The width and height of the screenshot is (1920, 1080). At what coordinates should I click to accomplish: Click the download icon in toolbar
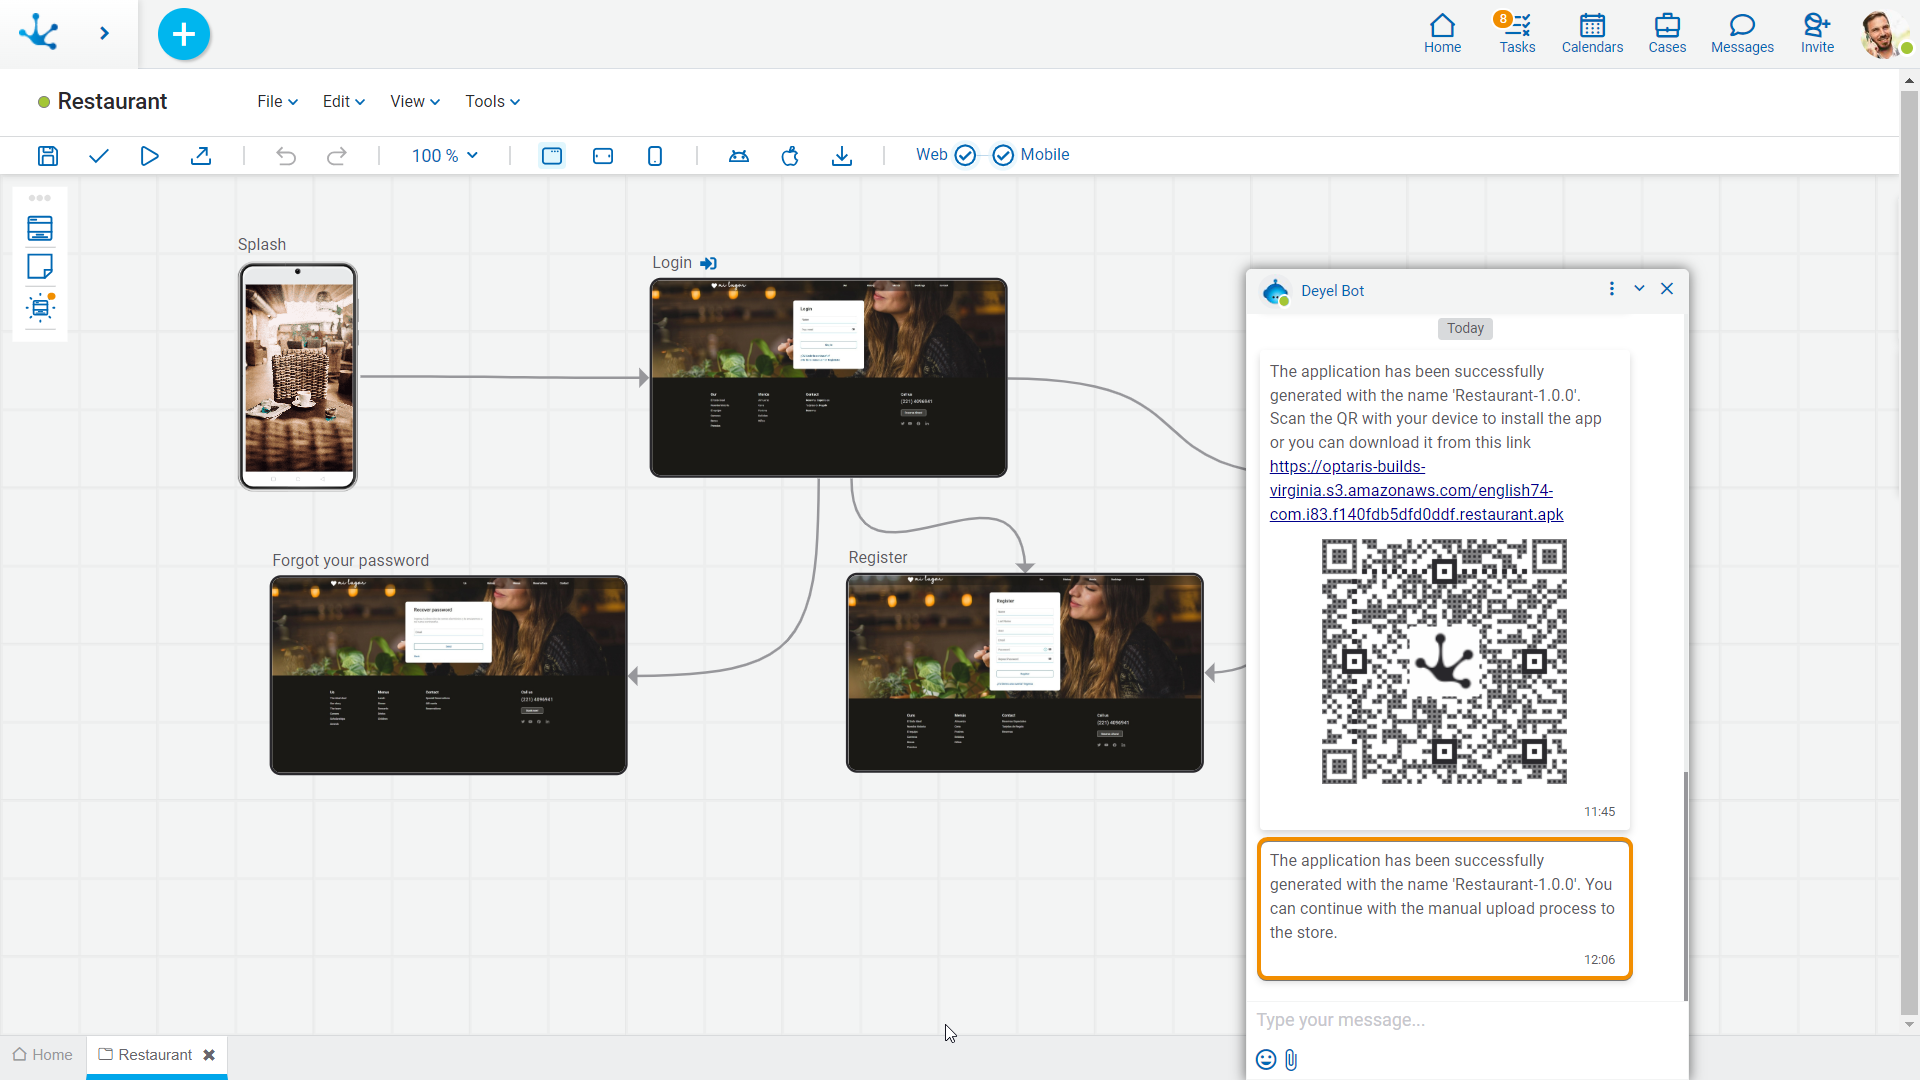click(842, 156)
